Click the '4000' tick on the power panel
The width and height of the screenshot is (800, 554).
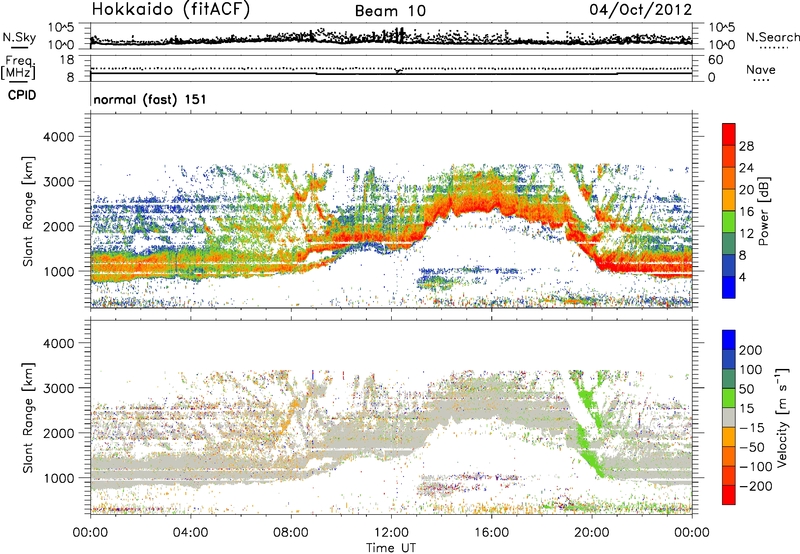(58, 137)
